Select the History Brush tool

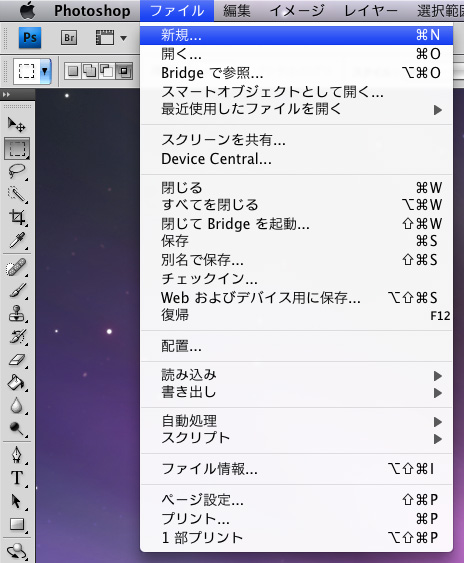(x=17, y=336)
